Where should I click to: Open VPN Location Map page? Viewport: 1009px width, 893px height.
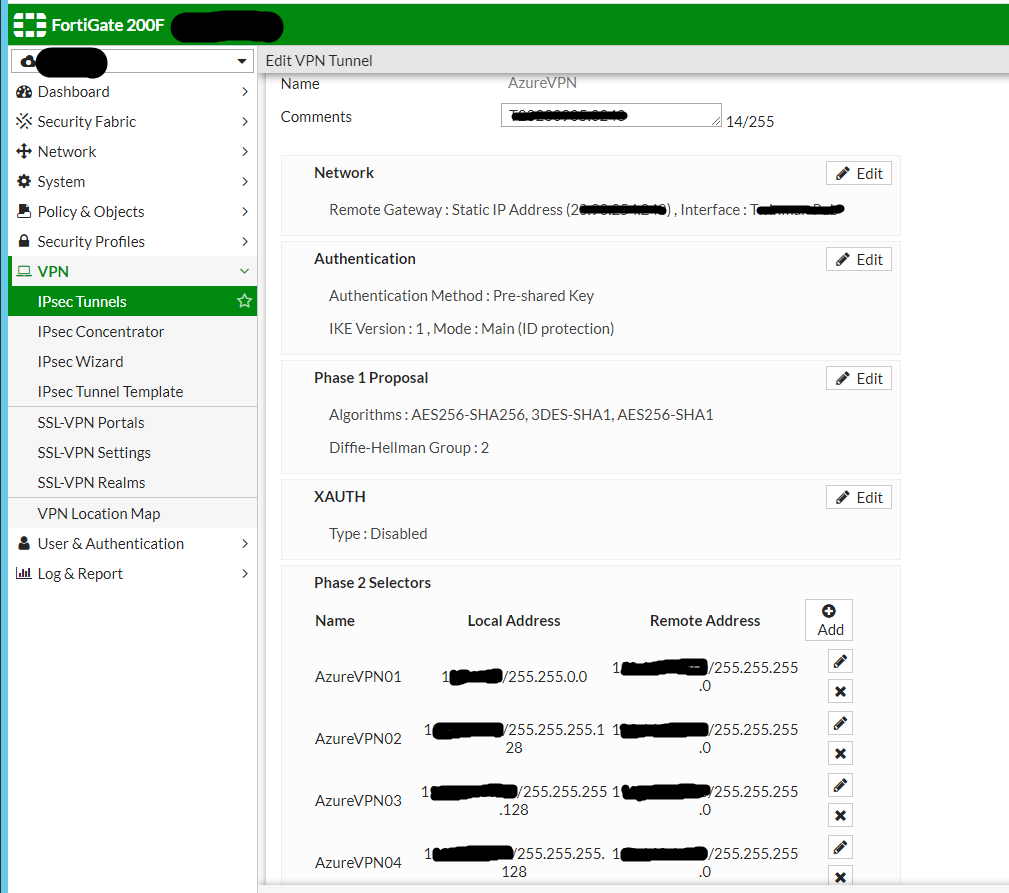[133, 513]
